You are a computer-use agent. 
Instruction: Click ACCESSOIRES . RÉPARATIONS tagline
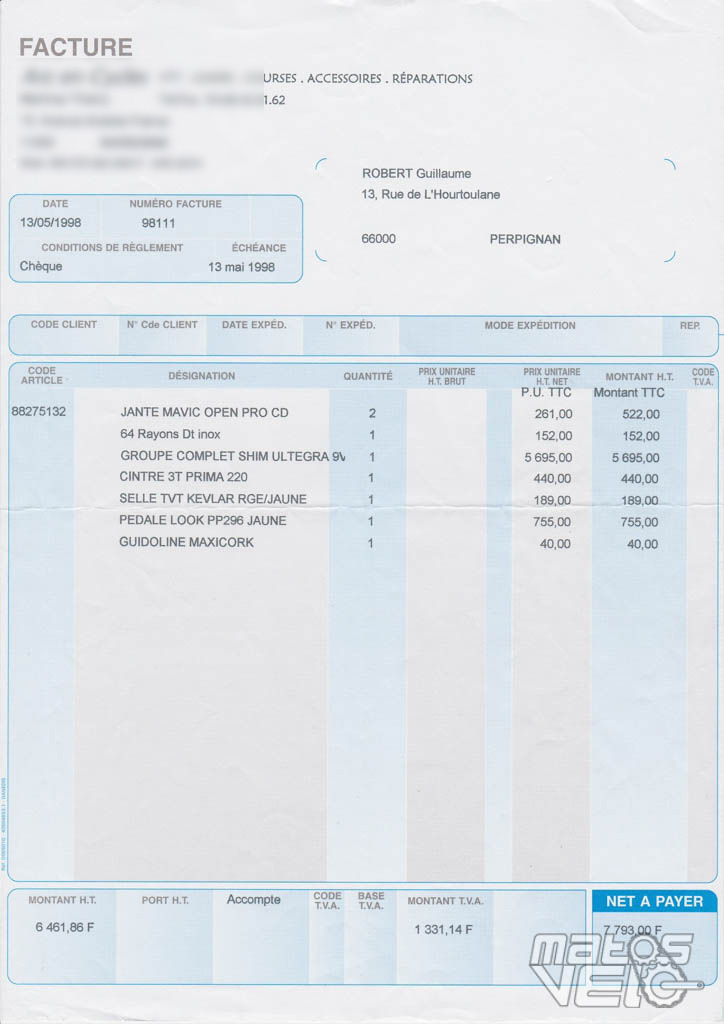click(390, 78)
